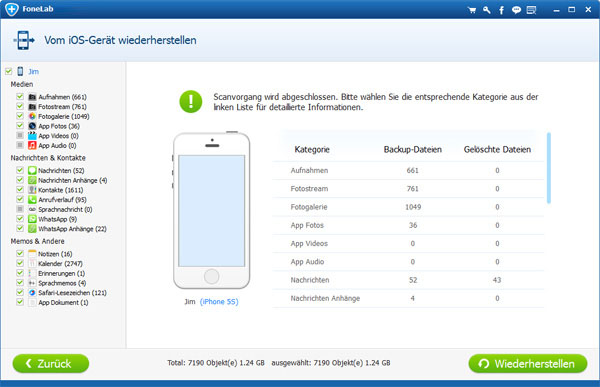Click the Gelöschte Dateien column header
The image size is (600, 387).
click(497, 149)
